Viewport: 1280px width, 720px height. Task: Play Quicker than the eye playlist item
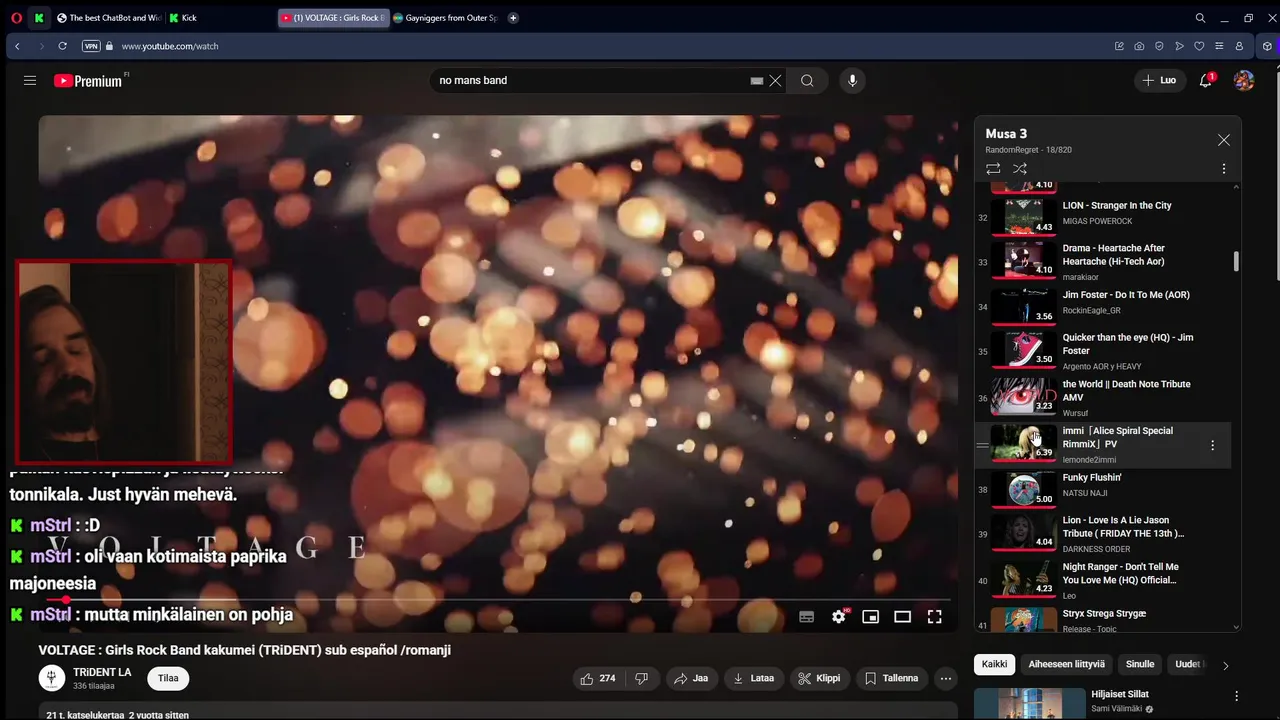pyautogui.click(x=1104, y=352)
